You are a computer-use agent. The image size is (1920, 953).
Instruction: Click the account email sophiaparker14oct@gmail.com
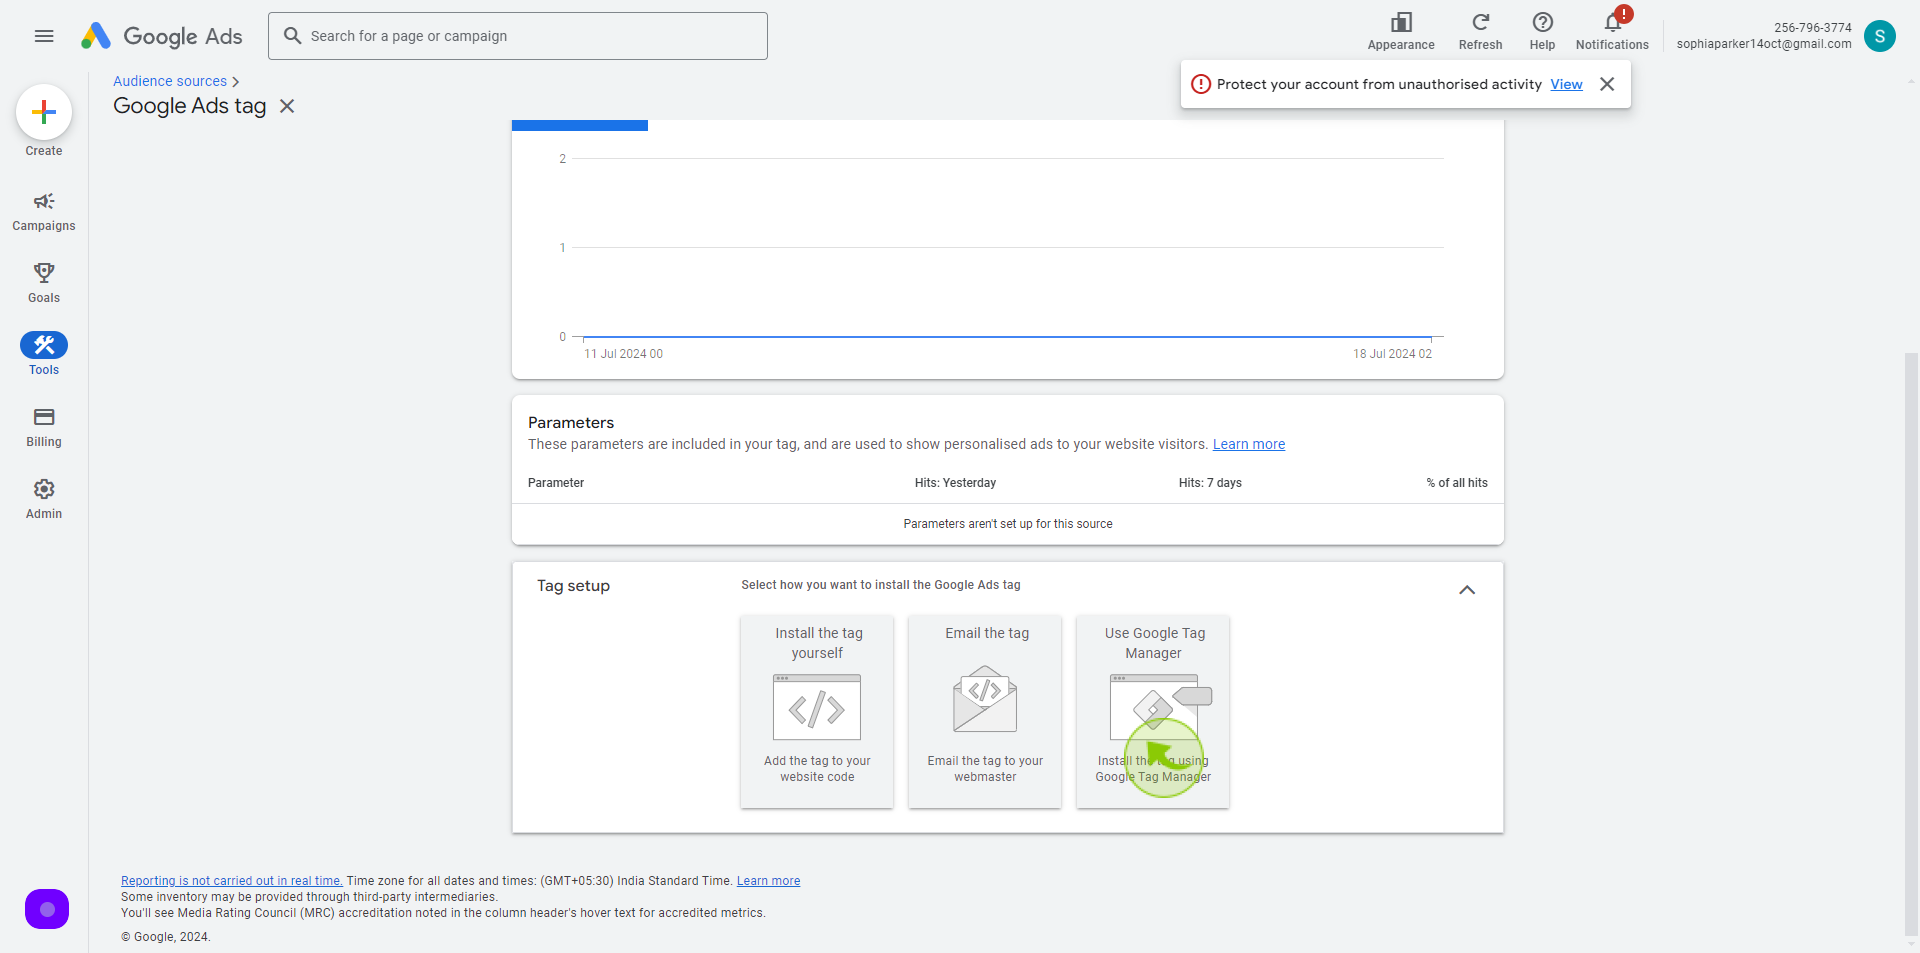[1764, 44]
